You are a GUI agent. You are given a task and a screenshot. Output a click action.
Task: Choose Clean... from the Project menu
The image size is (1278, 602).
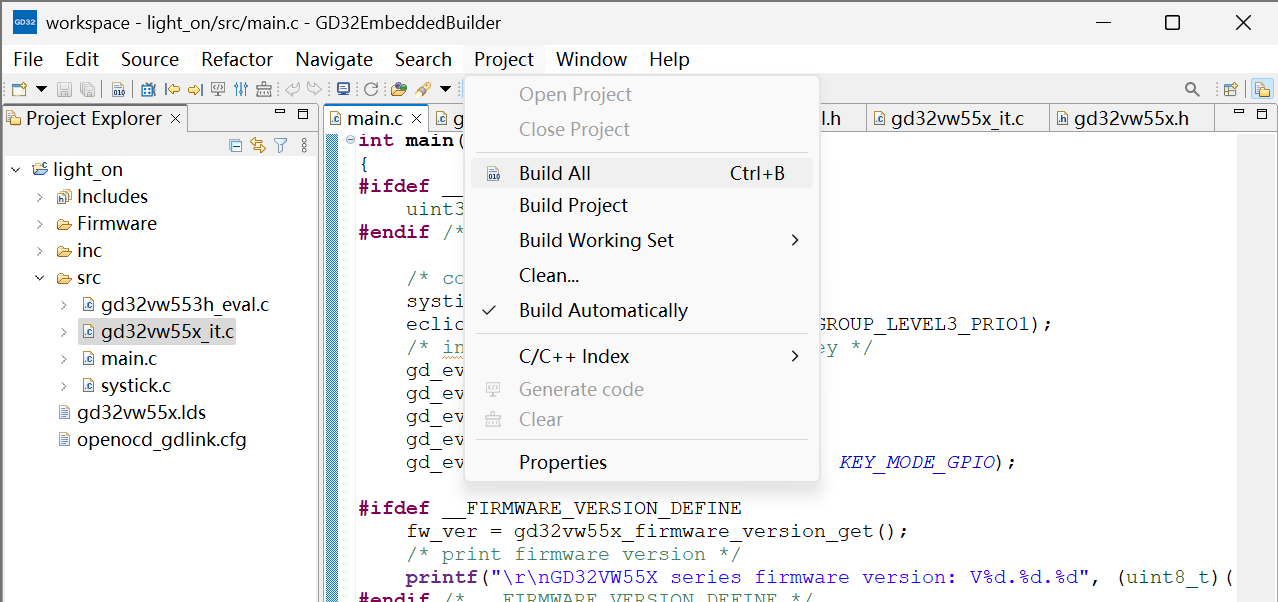[642, 276]
